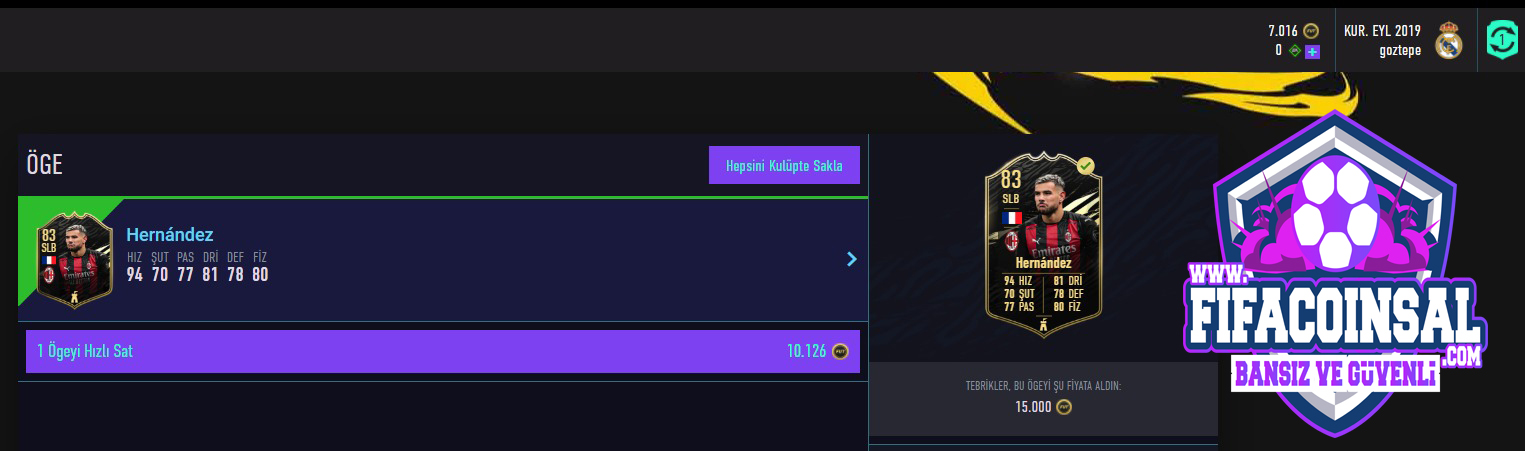Image resolution: width=1525 pixels, height=451 pixels.
Task: Click the ÖGE section header
Action: pyautogui.click(x=45, y=165)
